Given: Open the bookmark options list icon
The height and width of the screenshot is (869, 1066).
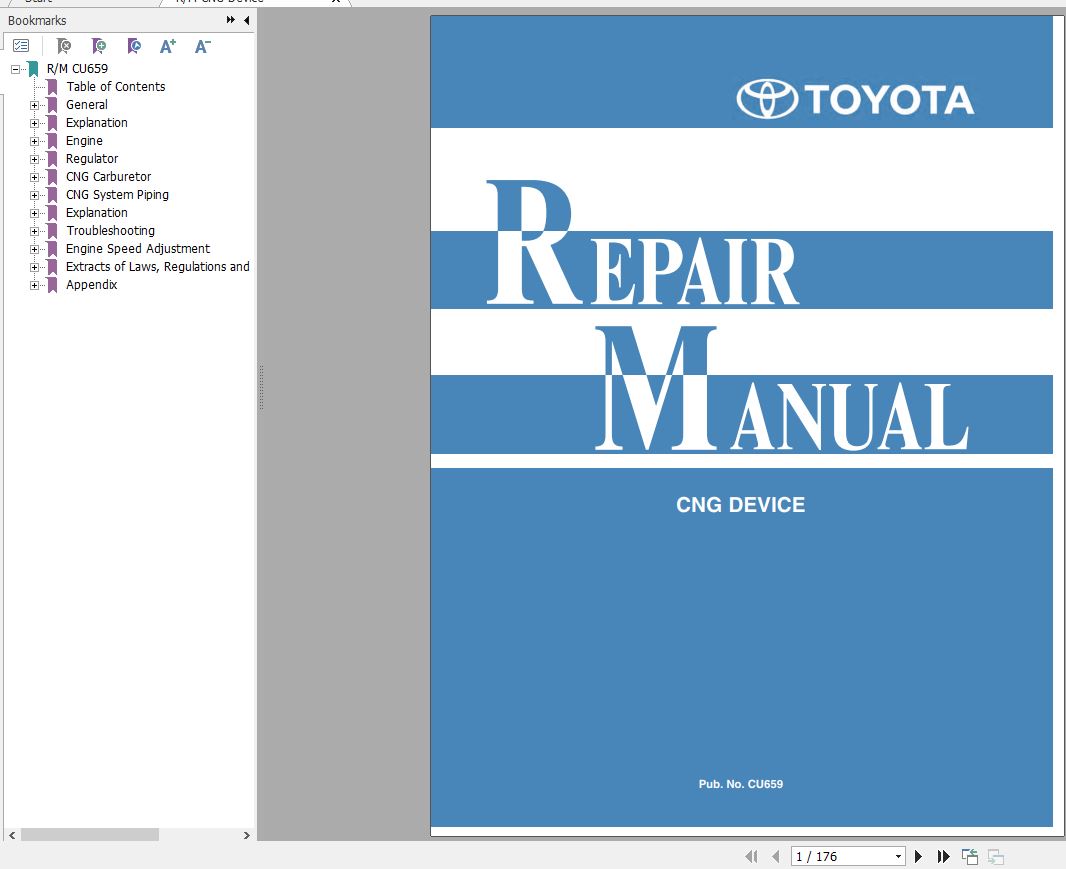Looking at the screenshot, I should [x=21, y=46].
